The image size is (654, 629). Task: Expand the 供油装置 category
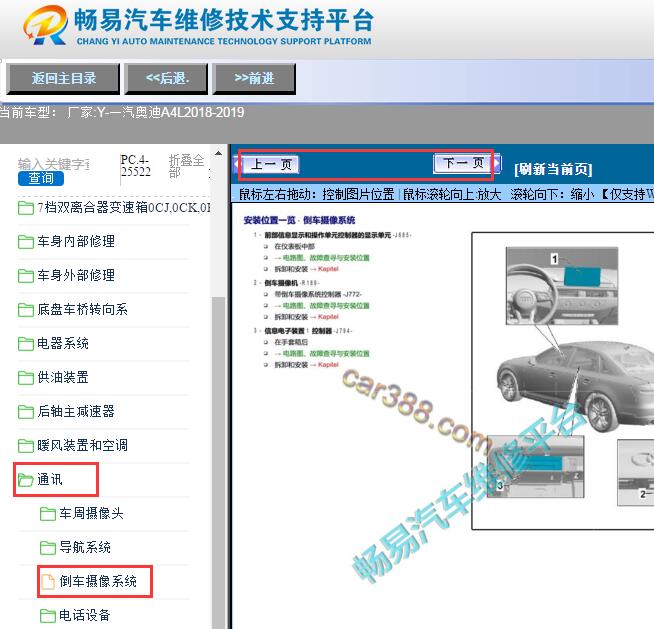click(x=63, y=377)
